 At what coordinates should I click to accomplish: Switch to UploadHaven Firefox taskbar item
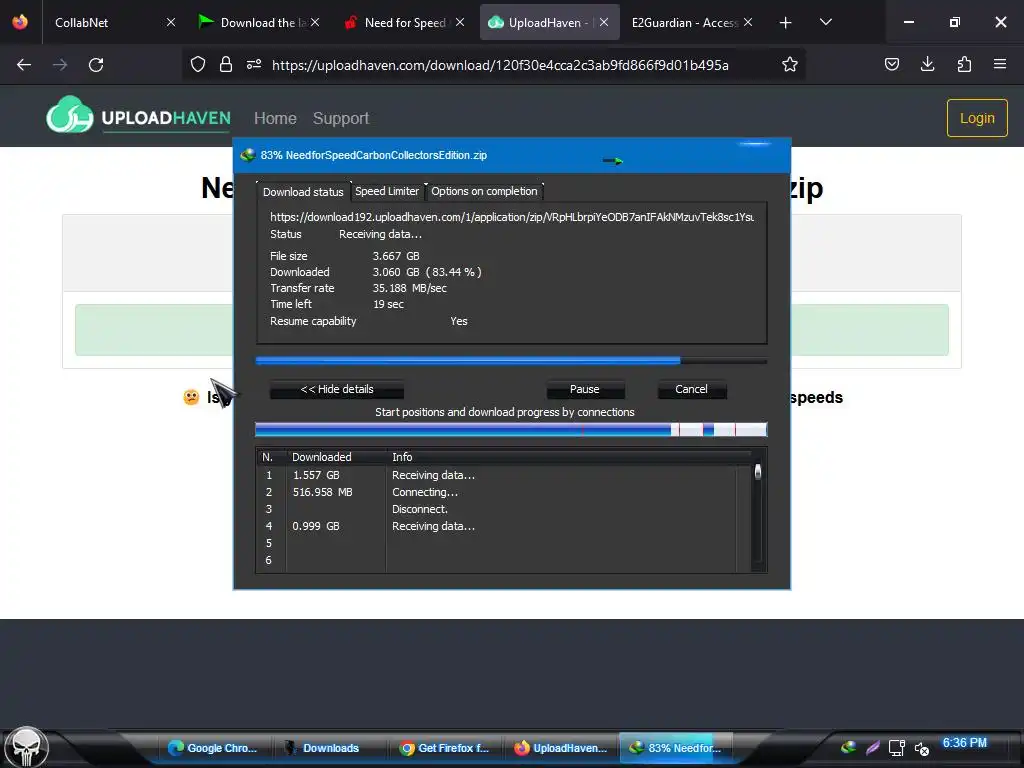561,748
